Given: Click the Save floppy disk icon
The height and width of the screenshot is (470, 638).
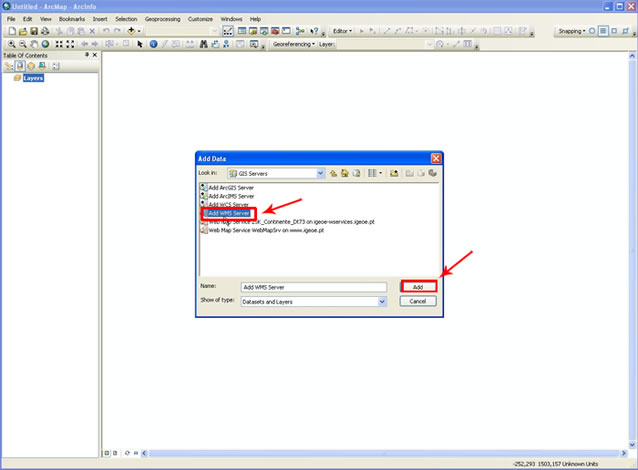Looking at the screenshot, I should click(x=34, y=31).
